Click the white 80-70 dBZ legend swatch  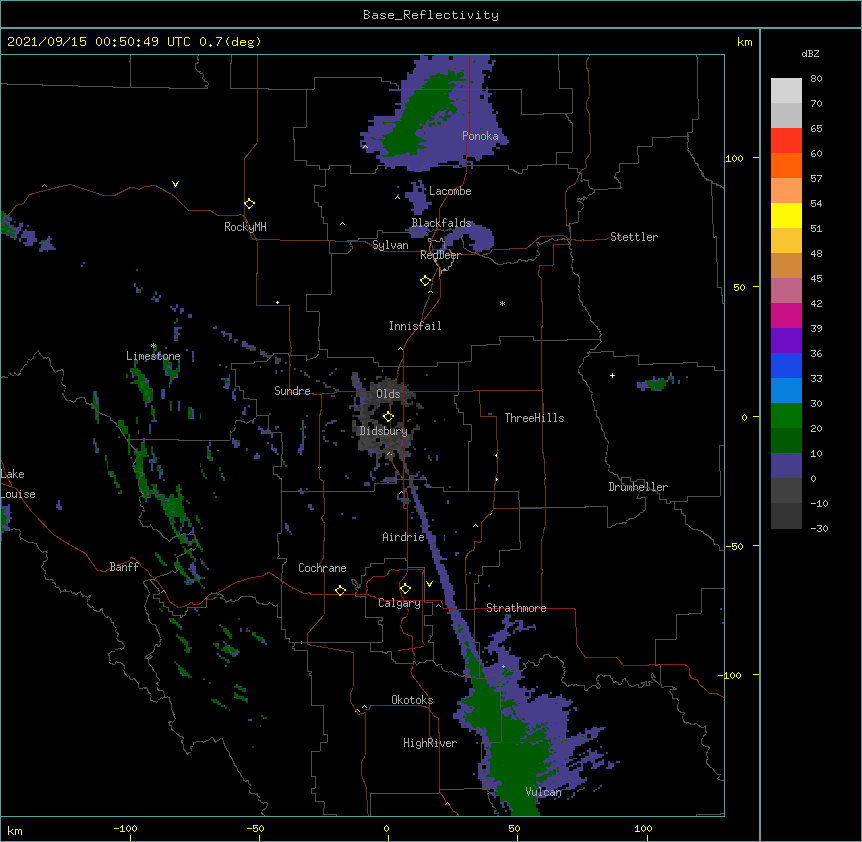786,91
